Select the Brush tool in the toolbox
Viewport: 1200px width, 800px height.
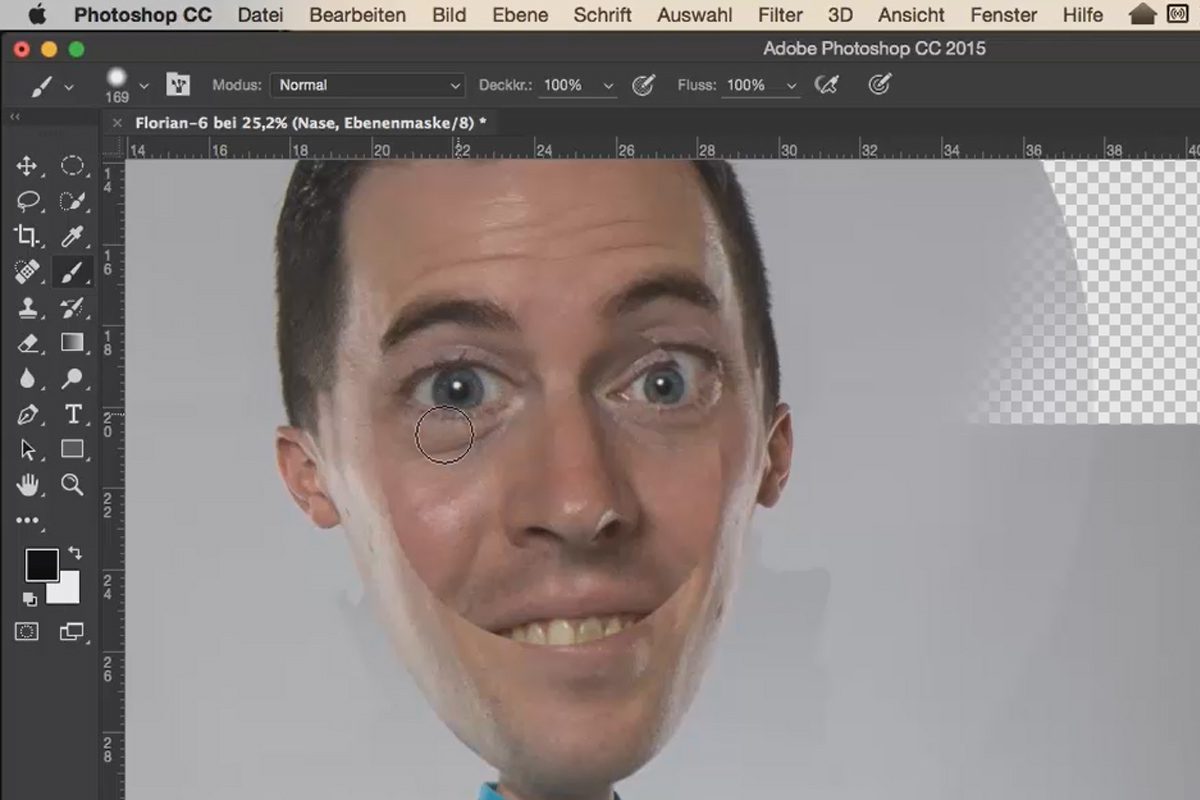tap(72, 272)
